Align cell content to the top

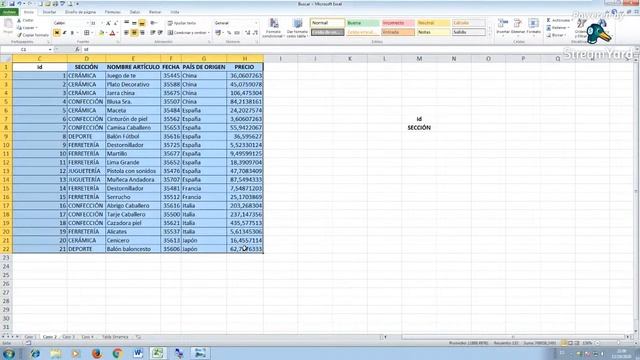127,23
